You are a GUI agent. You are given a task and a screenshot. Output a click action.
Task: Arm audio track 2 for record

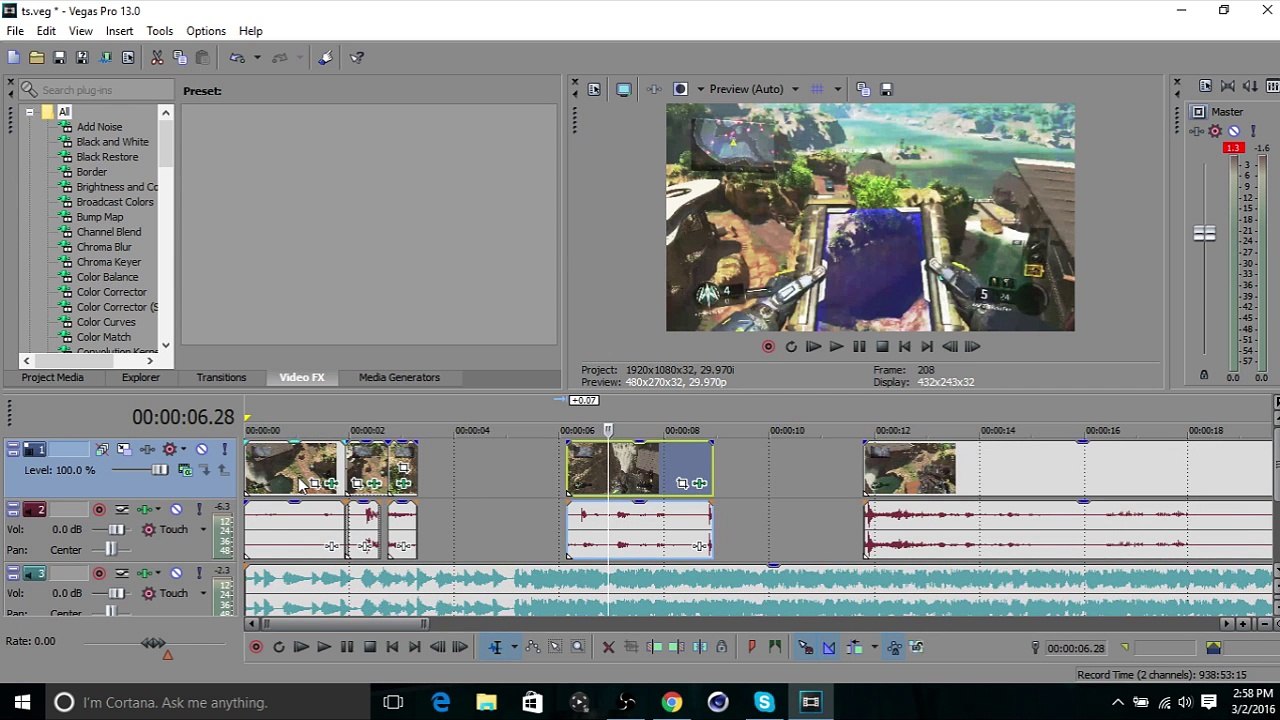tap(99, 510)
